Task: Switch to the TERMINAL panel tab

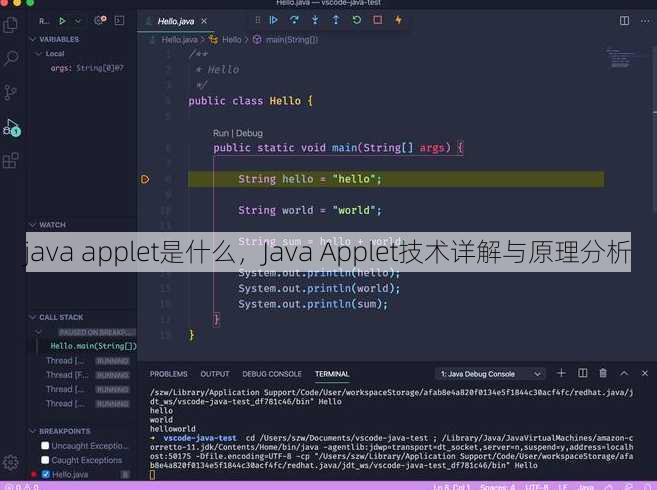Action: click(x=332, y=373)
